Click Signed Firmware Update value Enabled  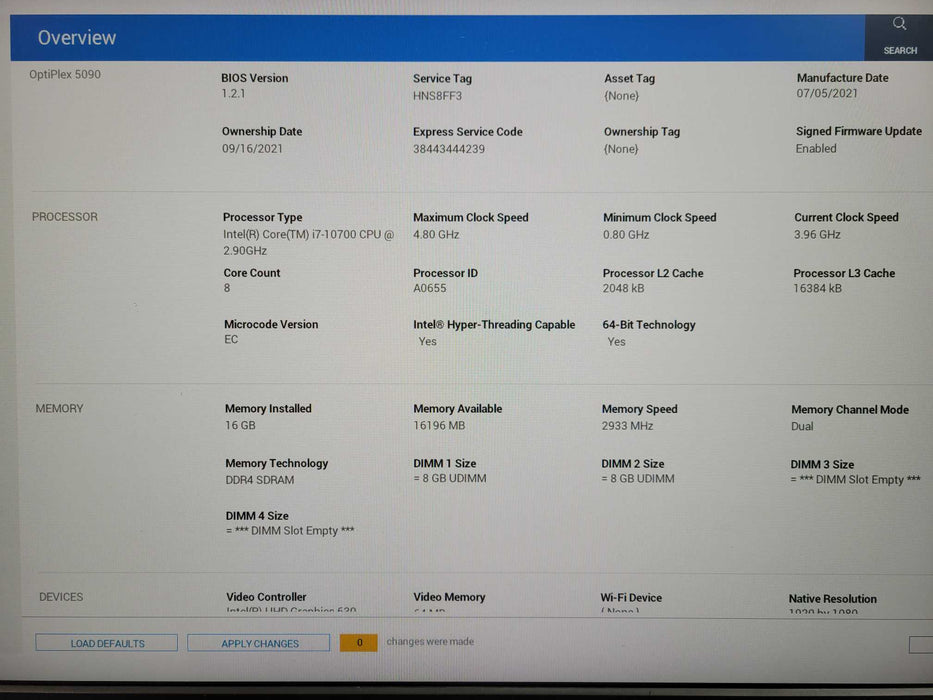(816, 149)
